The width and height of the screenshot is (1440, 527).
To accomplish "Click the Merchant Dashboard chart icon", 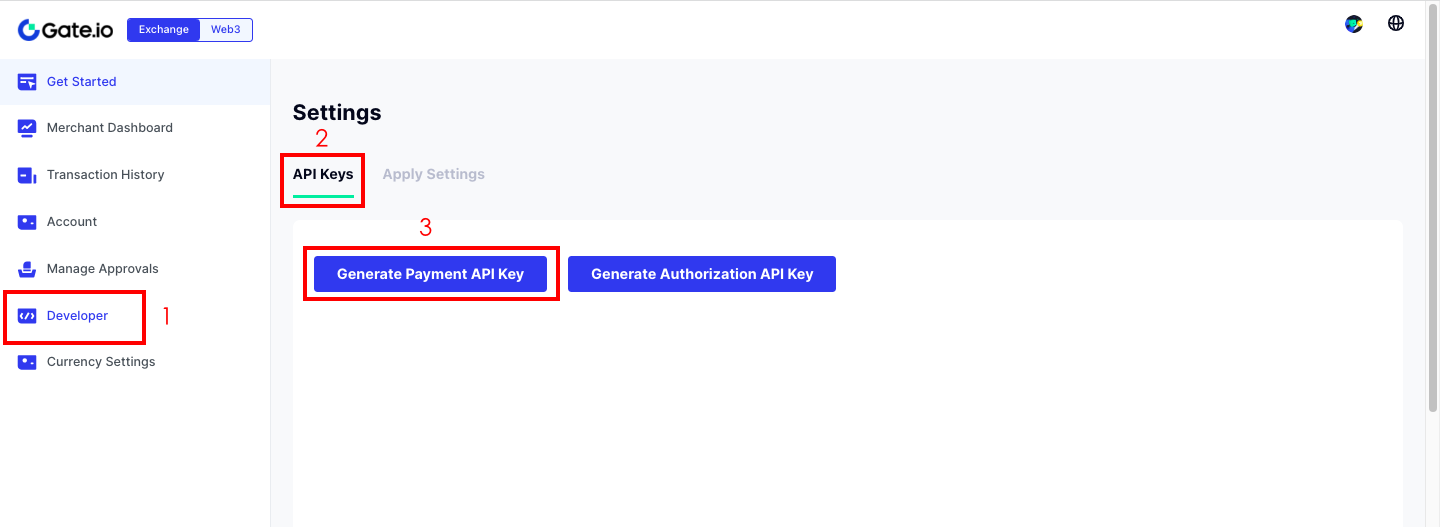I will 27,128.
